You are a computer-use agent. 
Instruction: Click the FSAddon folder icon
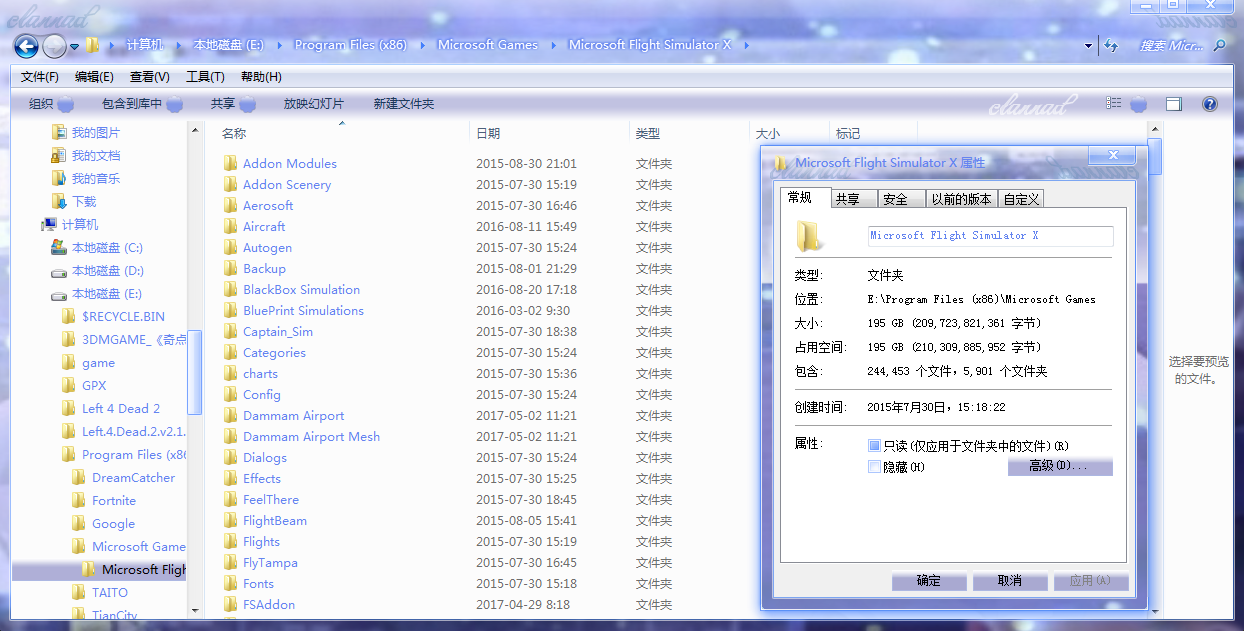(230, 604)
